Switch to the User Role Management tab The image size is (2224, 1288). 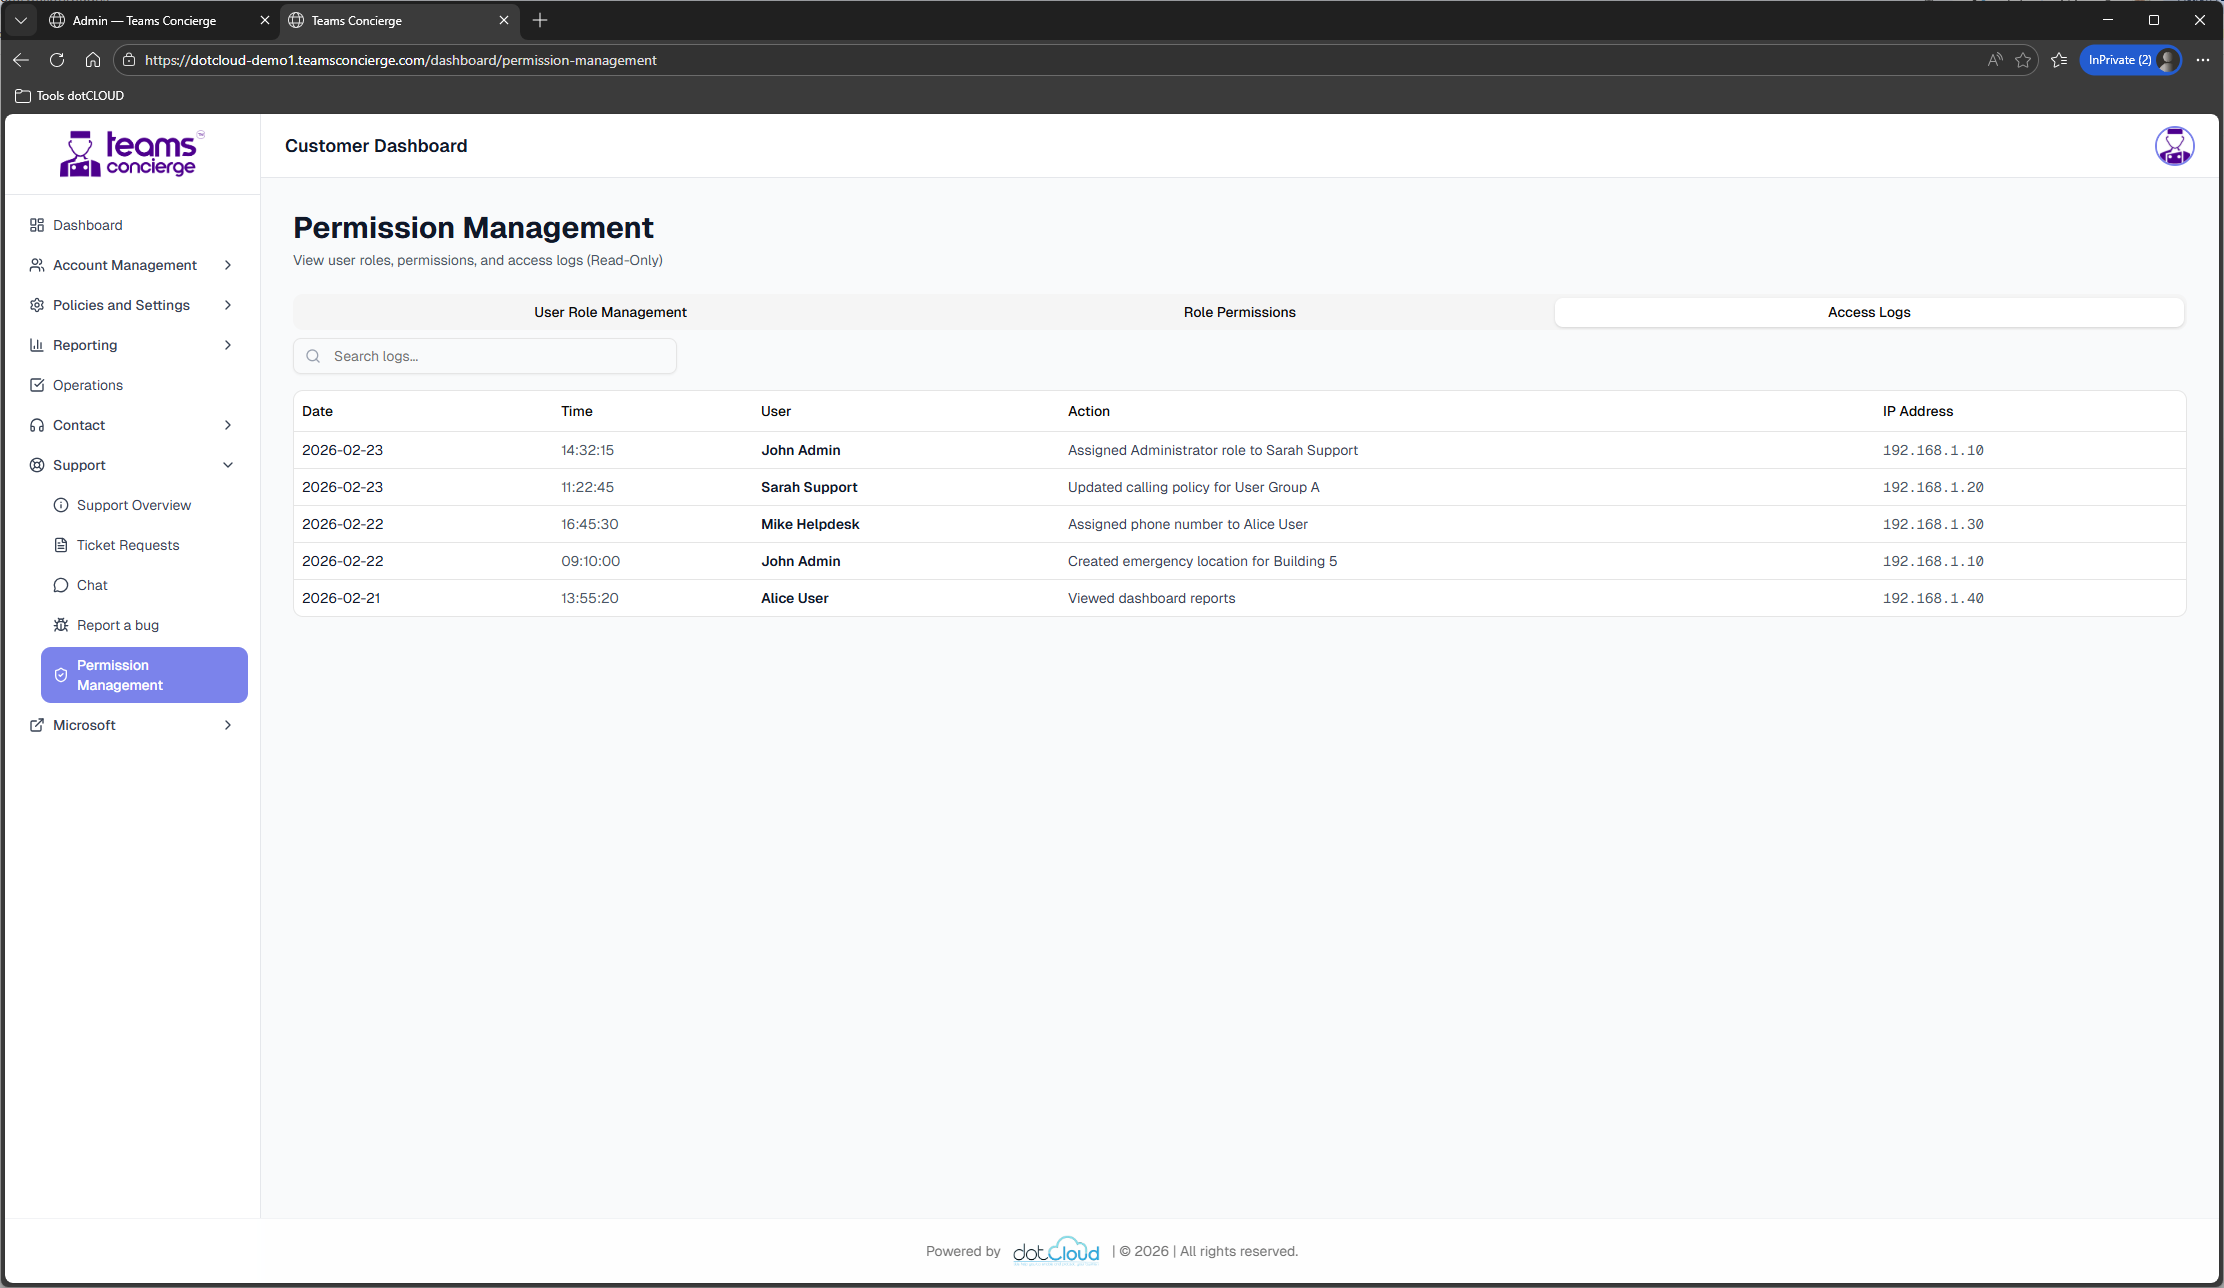[x=610, y=312]
